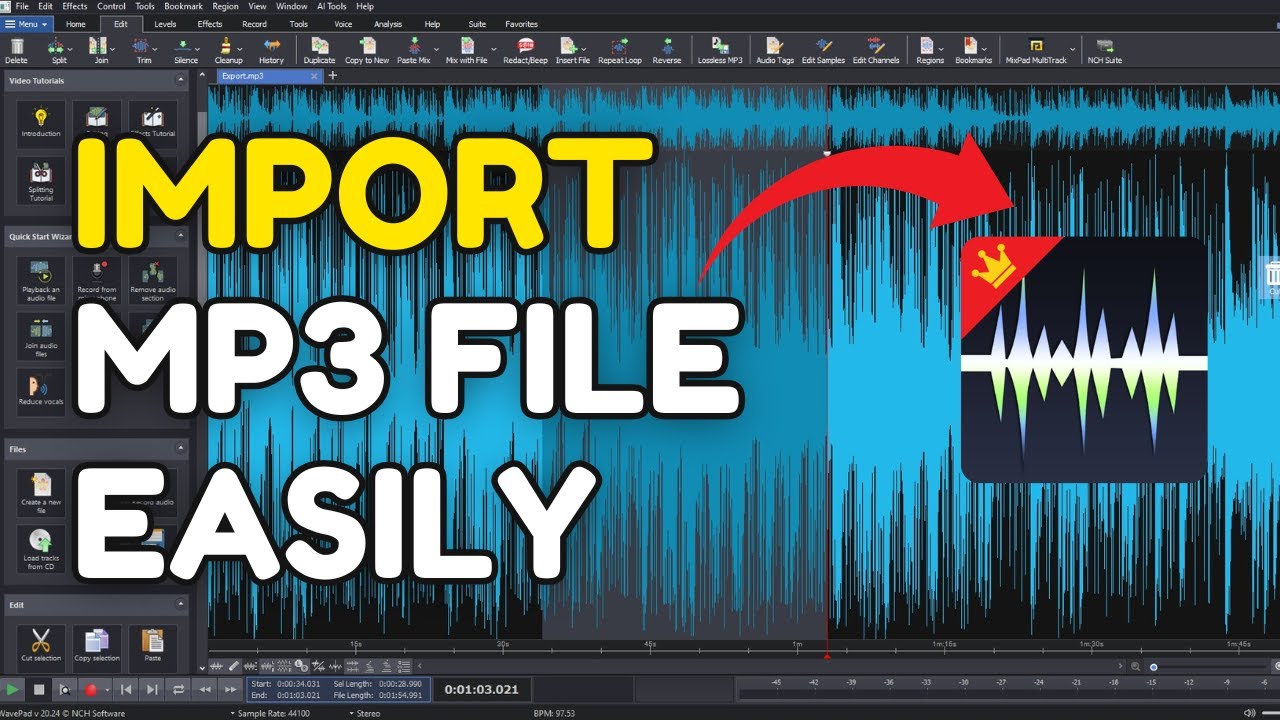Apply the Reverse tool
Screen dimensions: 1280x720
click(666, 50)
